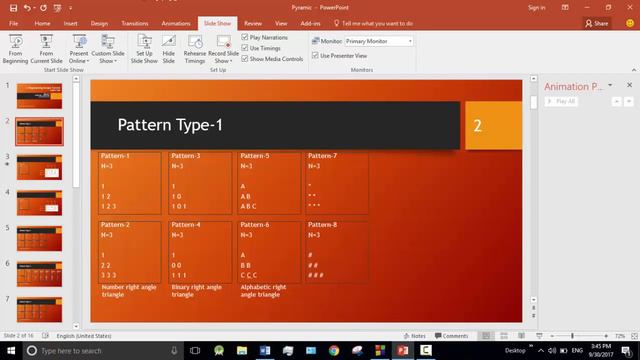Select slide 1 thumbnail

pyautogui.click(x=39, y=96)
